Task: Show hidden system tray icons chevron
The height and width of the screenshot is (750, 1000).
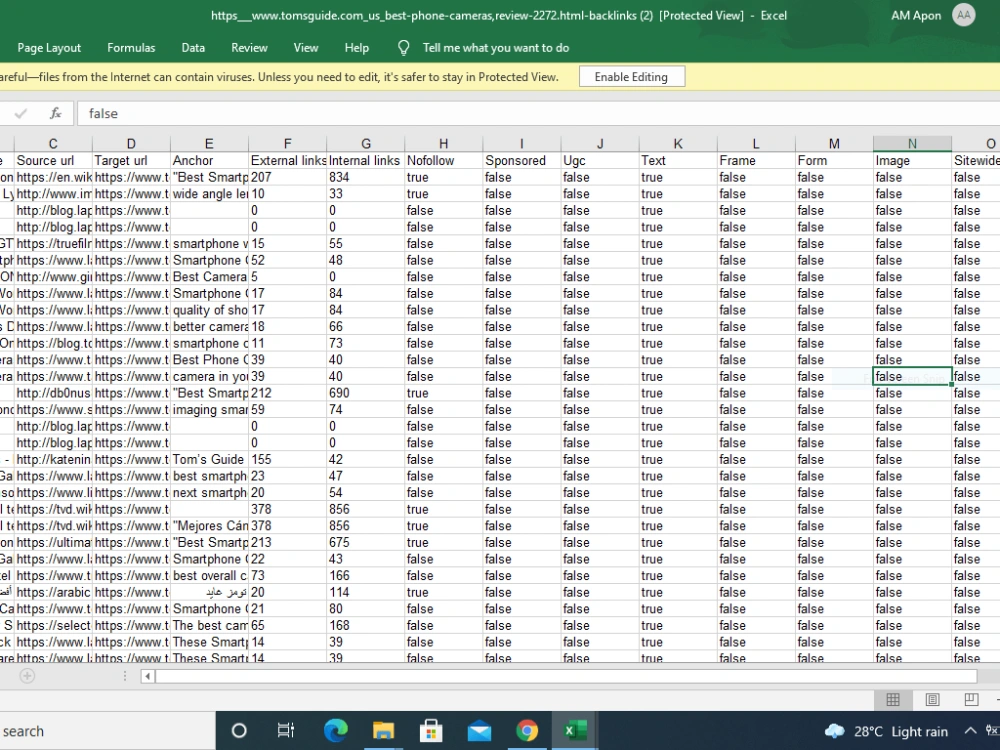Action: (970, 731)
